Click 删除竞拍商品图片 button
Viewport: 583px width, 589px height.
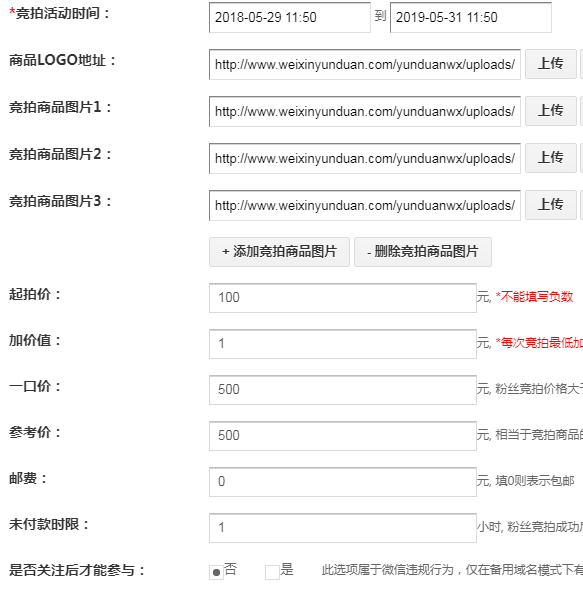pos(423,252)
